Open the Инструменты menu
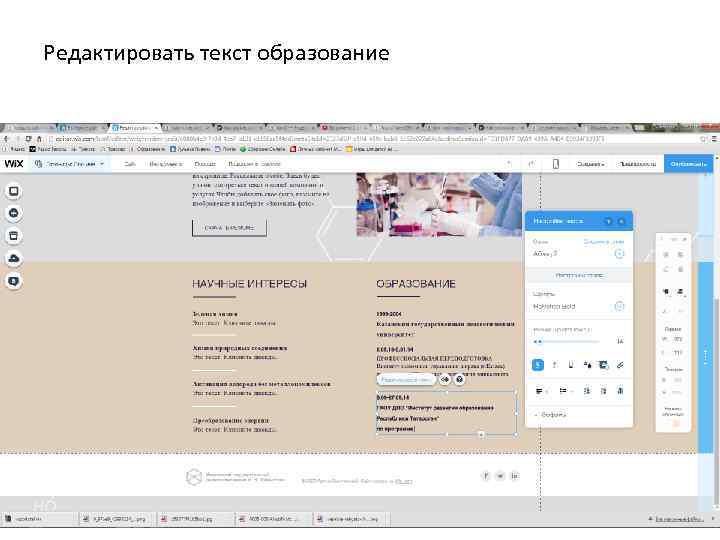 (166, 164)
